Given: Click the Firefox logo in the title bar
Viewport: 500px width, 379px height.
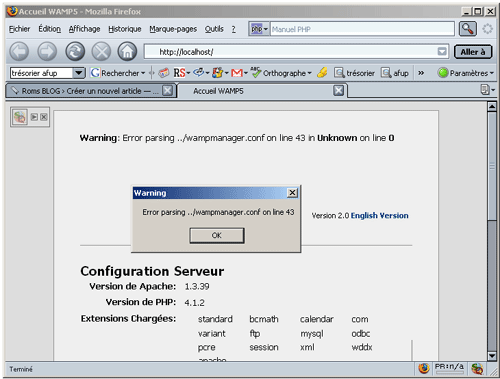Looking at the screenshot, I should (12, 11).
